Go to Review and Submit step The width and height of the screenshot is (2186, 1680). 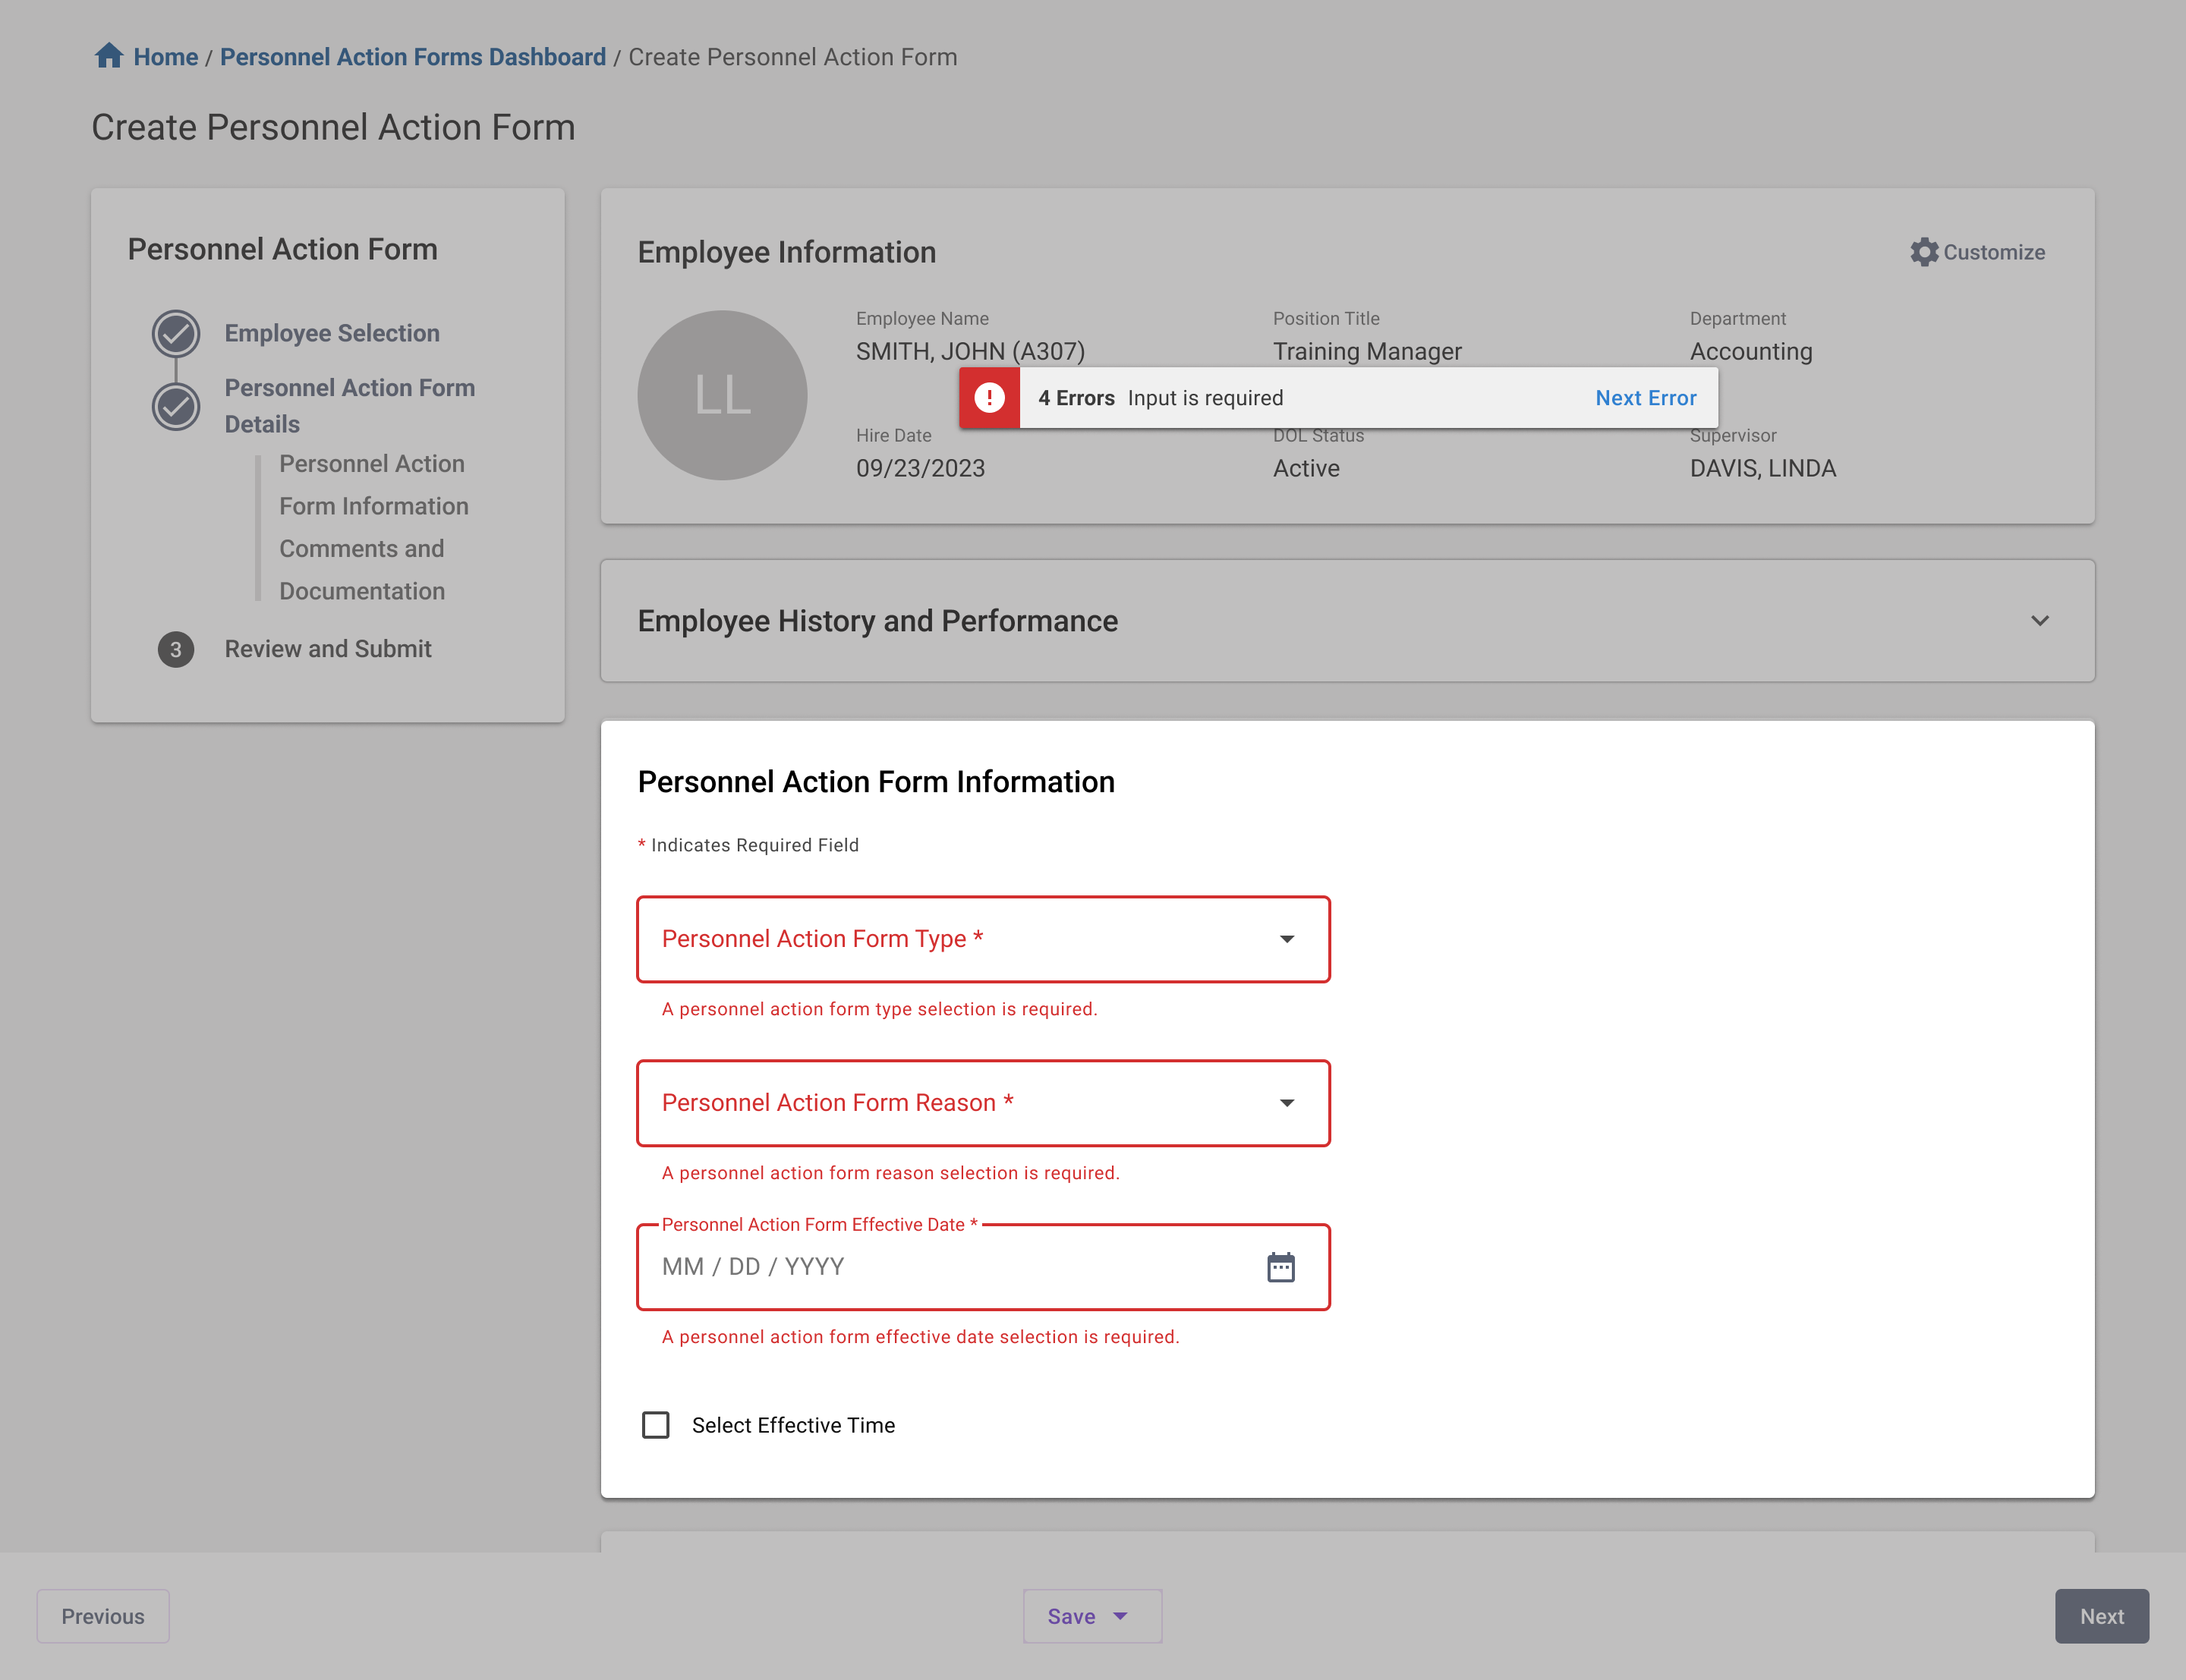pyautogui.click(x=328, y=649)
